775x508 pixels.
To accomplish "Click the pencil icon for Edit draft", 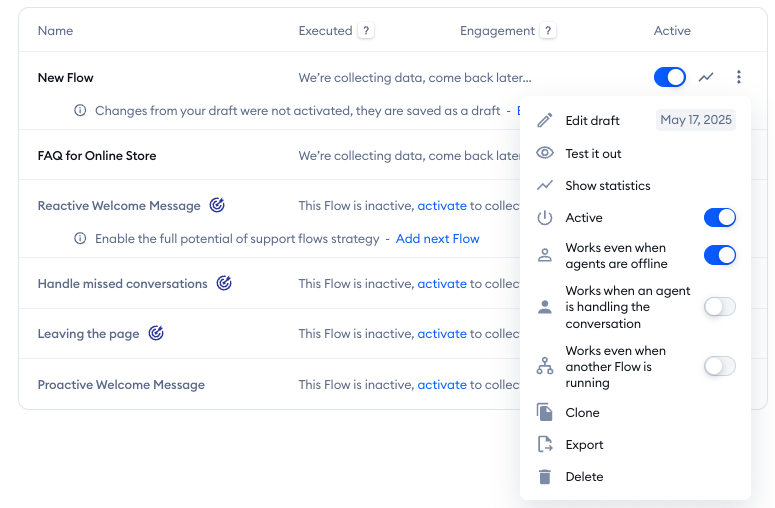I will coord(545,121).
